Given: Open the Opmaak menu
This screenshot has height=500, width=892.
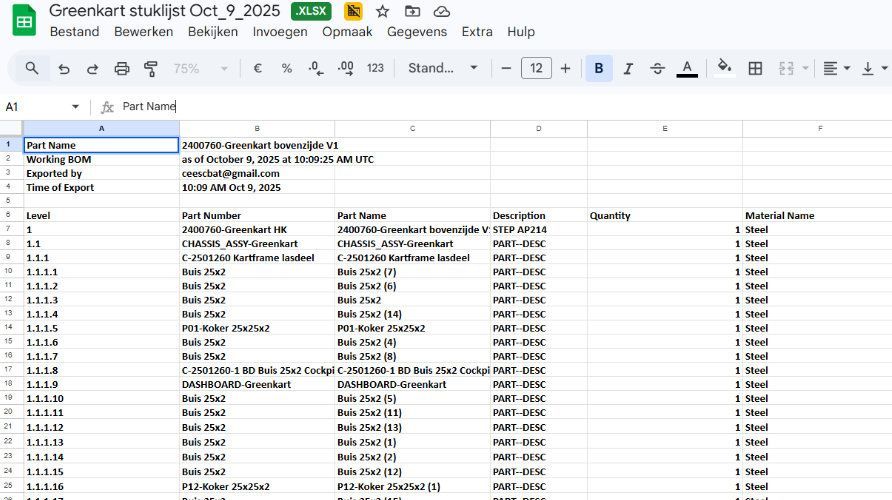Looking at the screenshot, I should pos(347,32).
